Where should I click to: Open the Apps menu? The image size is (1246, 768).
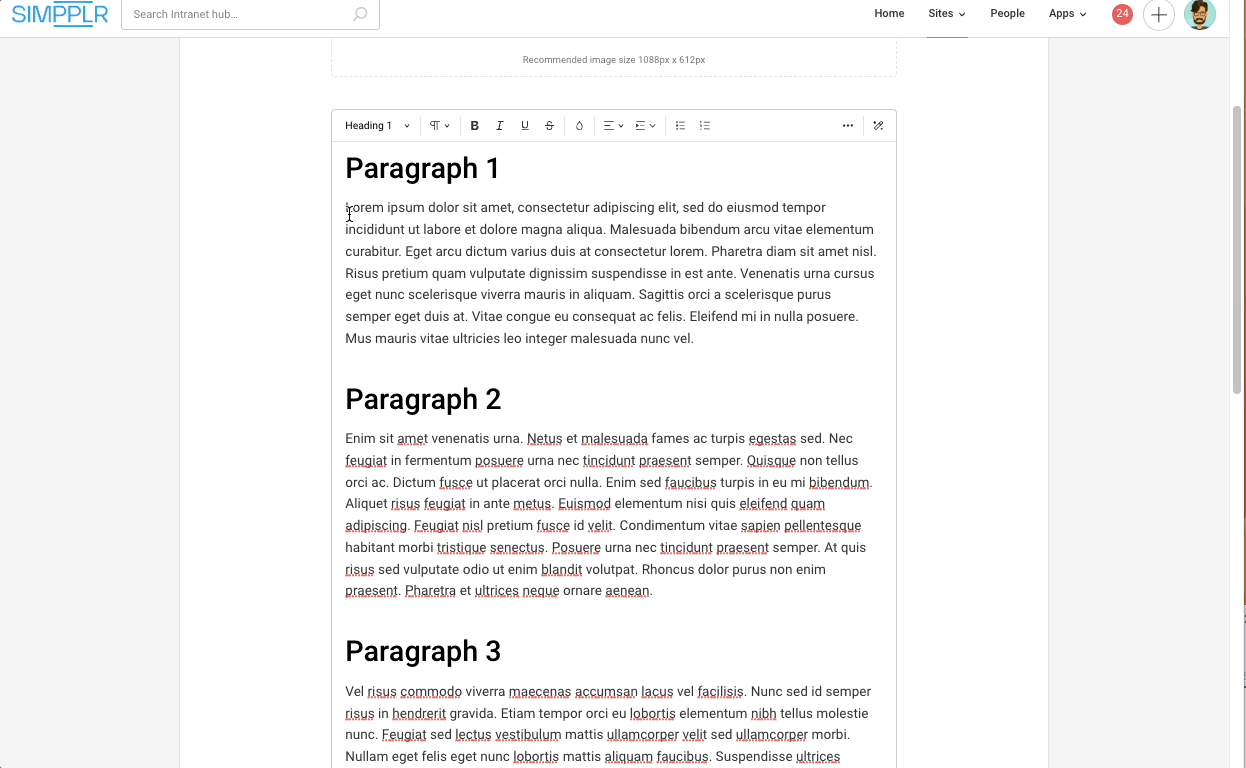pos(1067,14)
